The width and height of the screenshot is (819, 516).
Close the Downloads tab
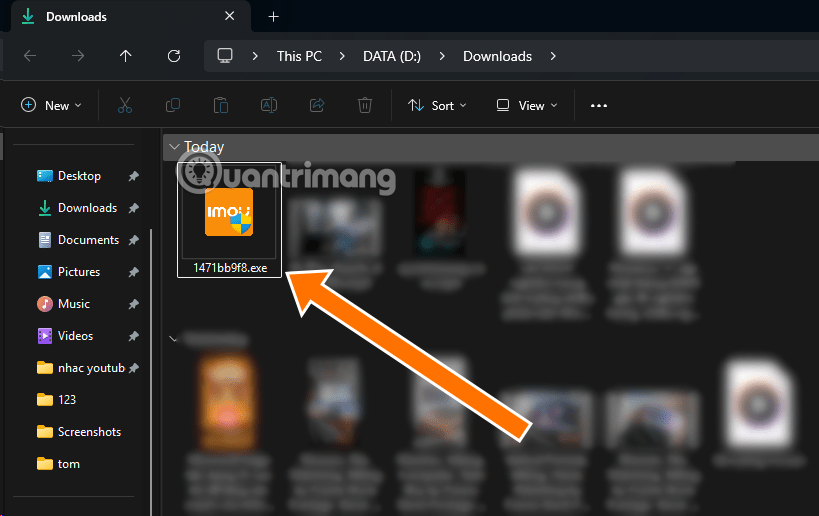229,16
